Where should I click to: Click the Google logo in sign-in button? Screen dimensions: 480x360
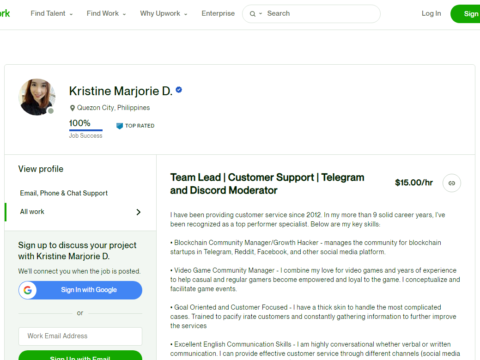click(28, 290)
